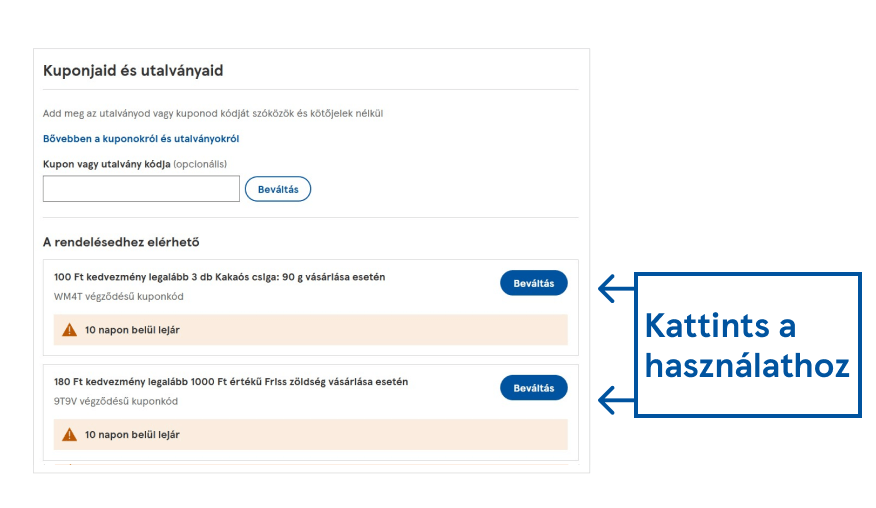Click lower arrow pointing to second Beváltás
The width and height of the screenshot is (876, 508).
tap(616, 400)
